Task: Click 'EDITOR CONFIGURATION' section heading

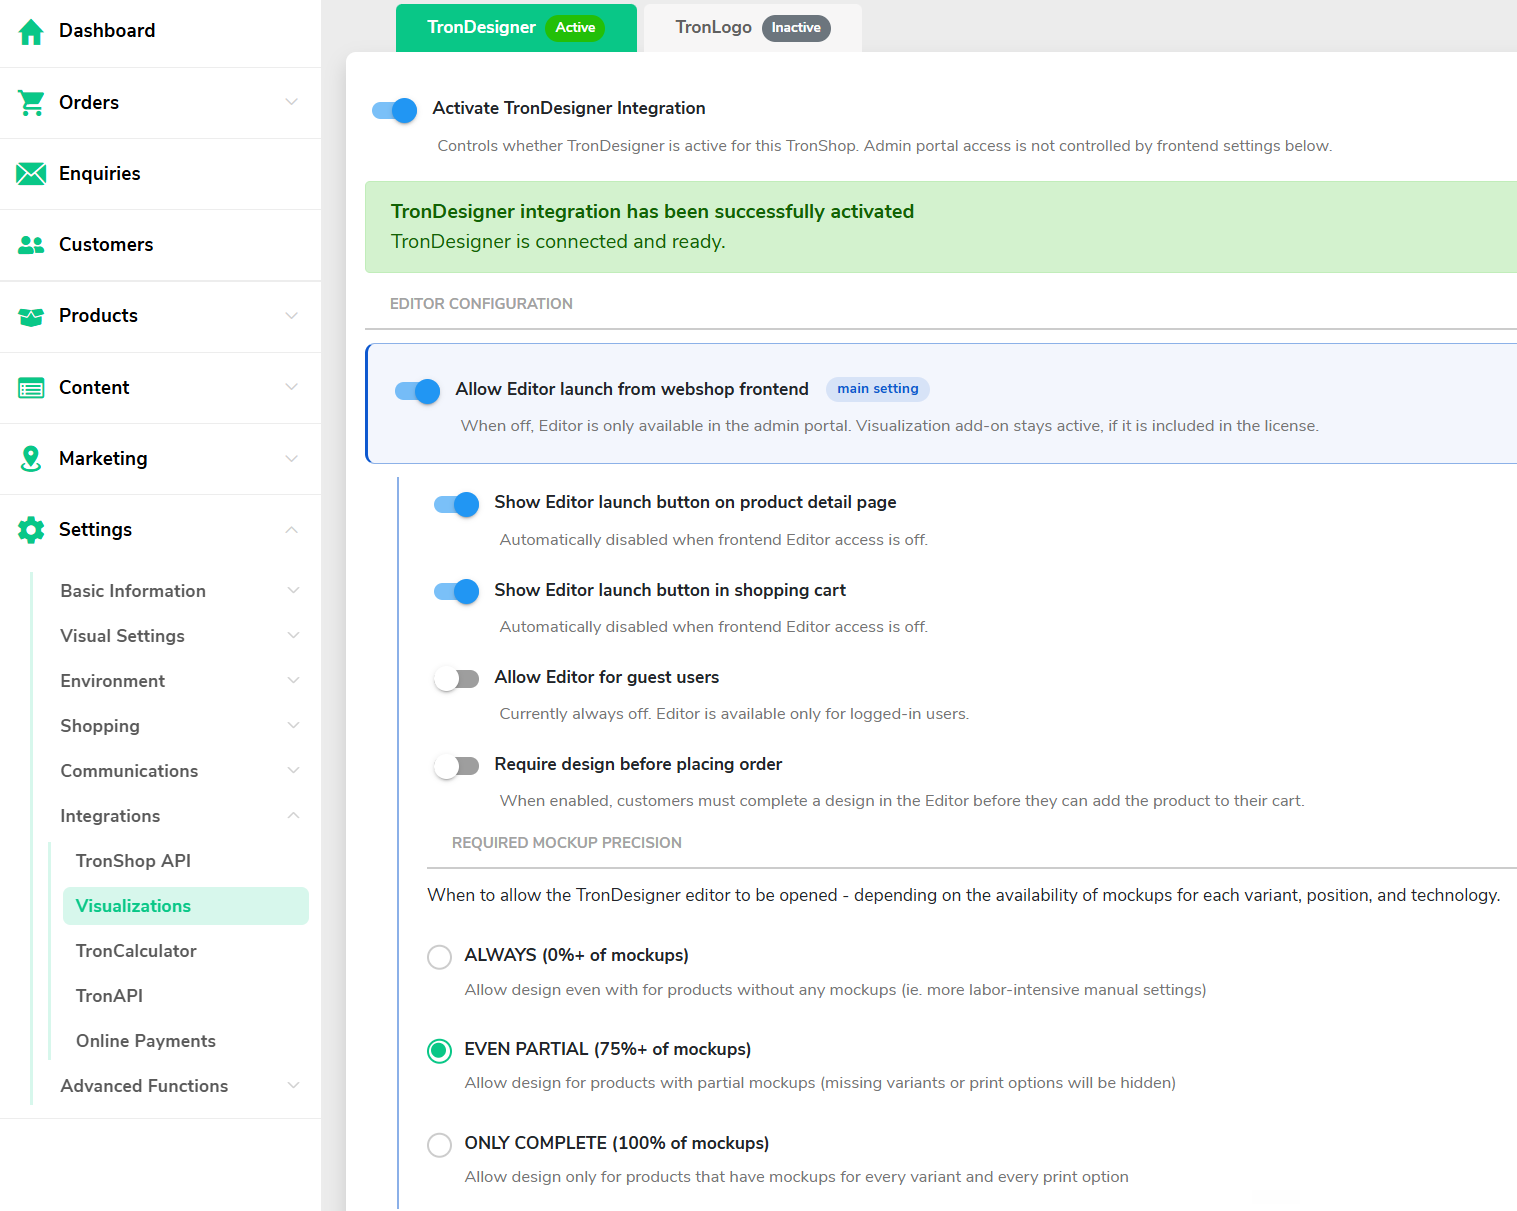Action: 481,304
